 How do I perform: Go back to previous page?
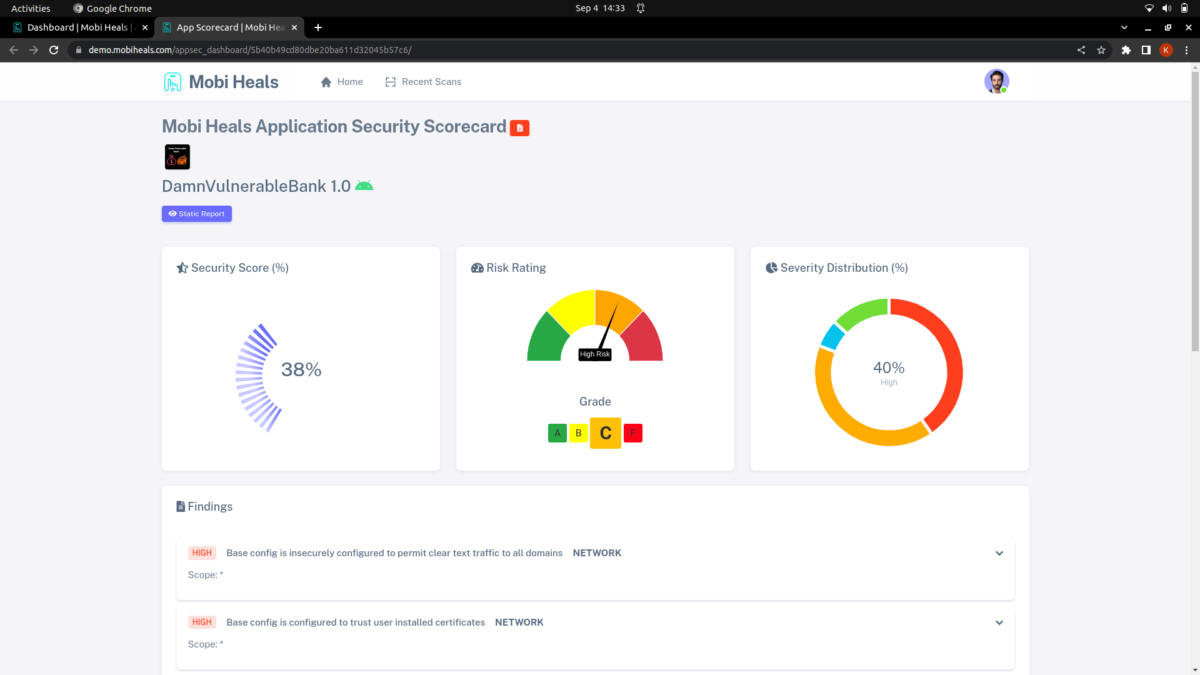(13, 50)
